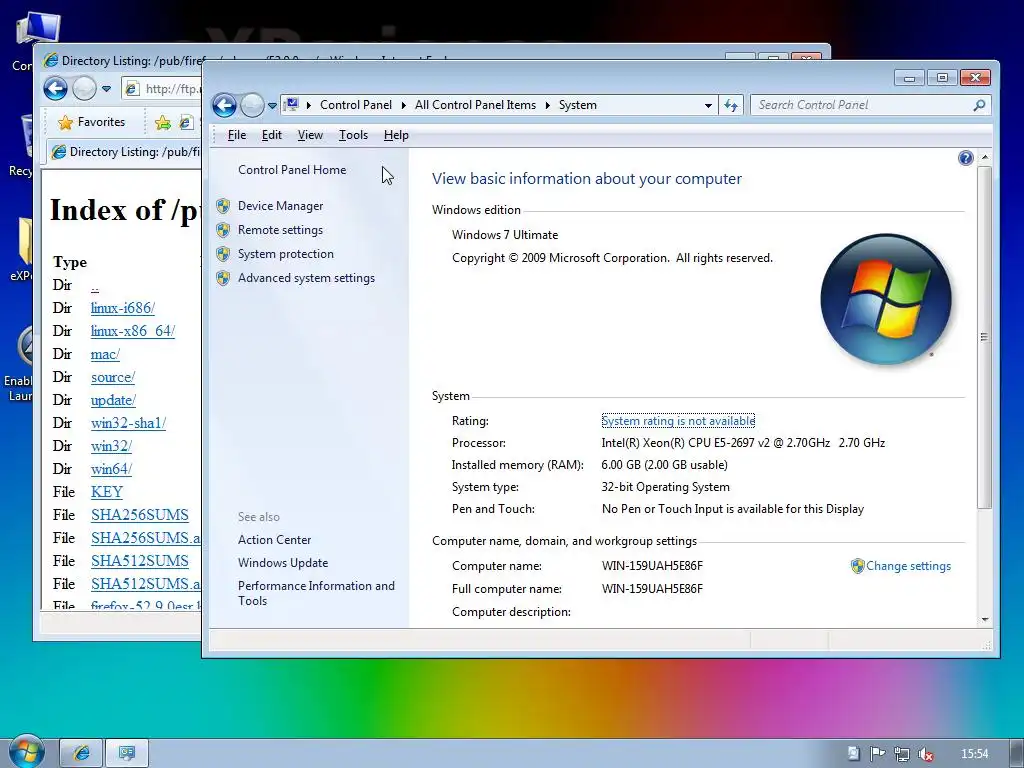1024x768 pixels.
Task: Switch to Control Panel System taskbar button
Action: 127,753
